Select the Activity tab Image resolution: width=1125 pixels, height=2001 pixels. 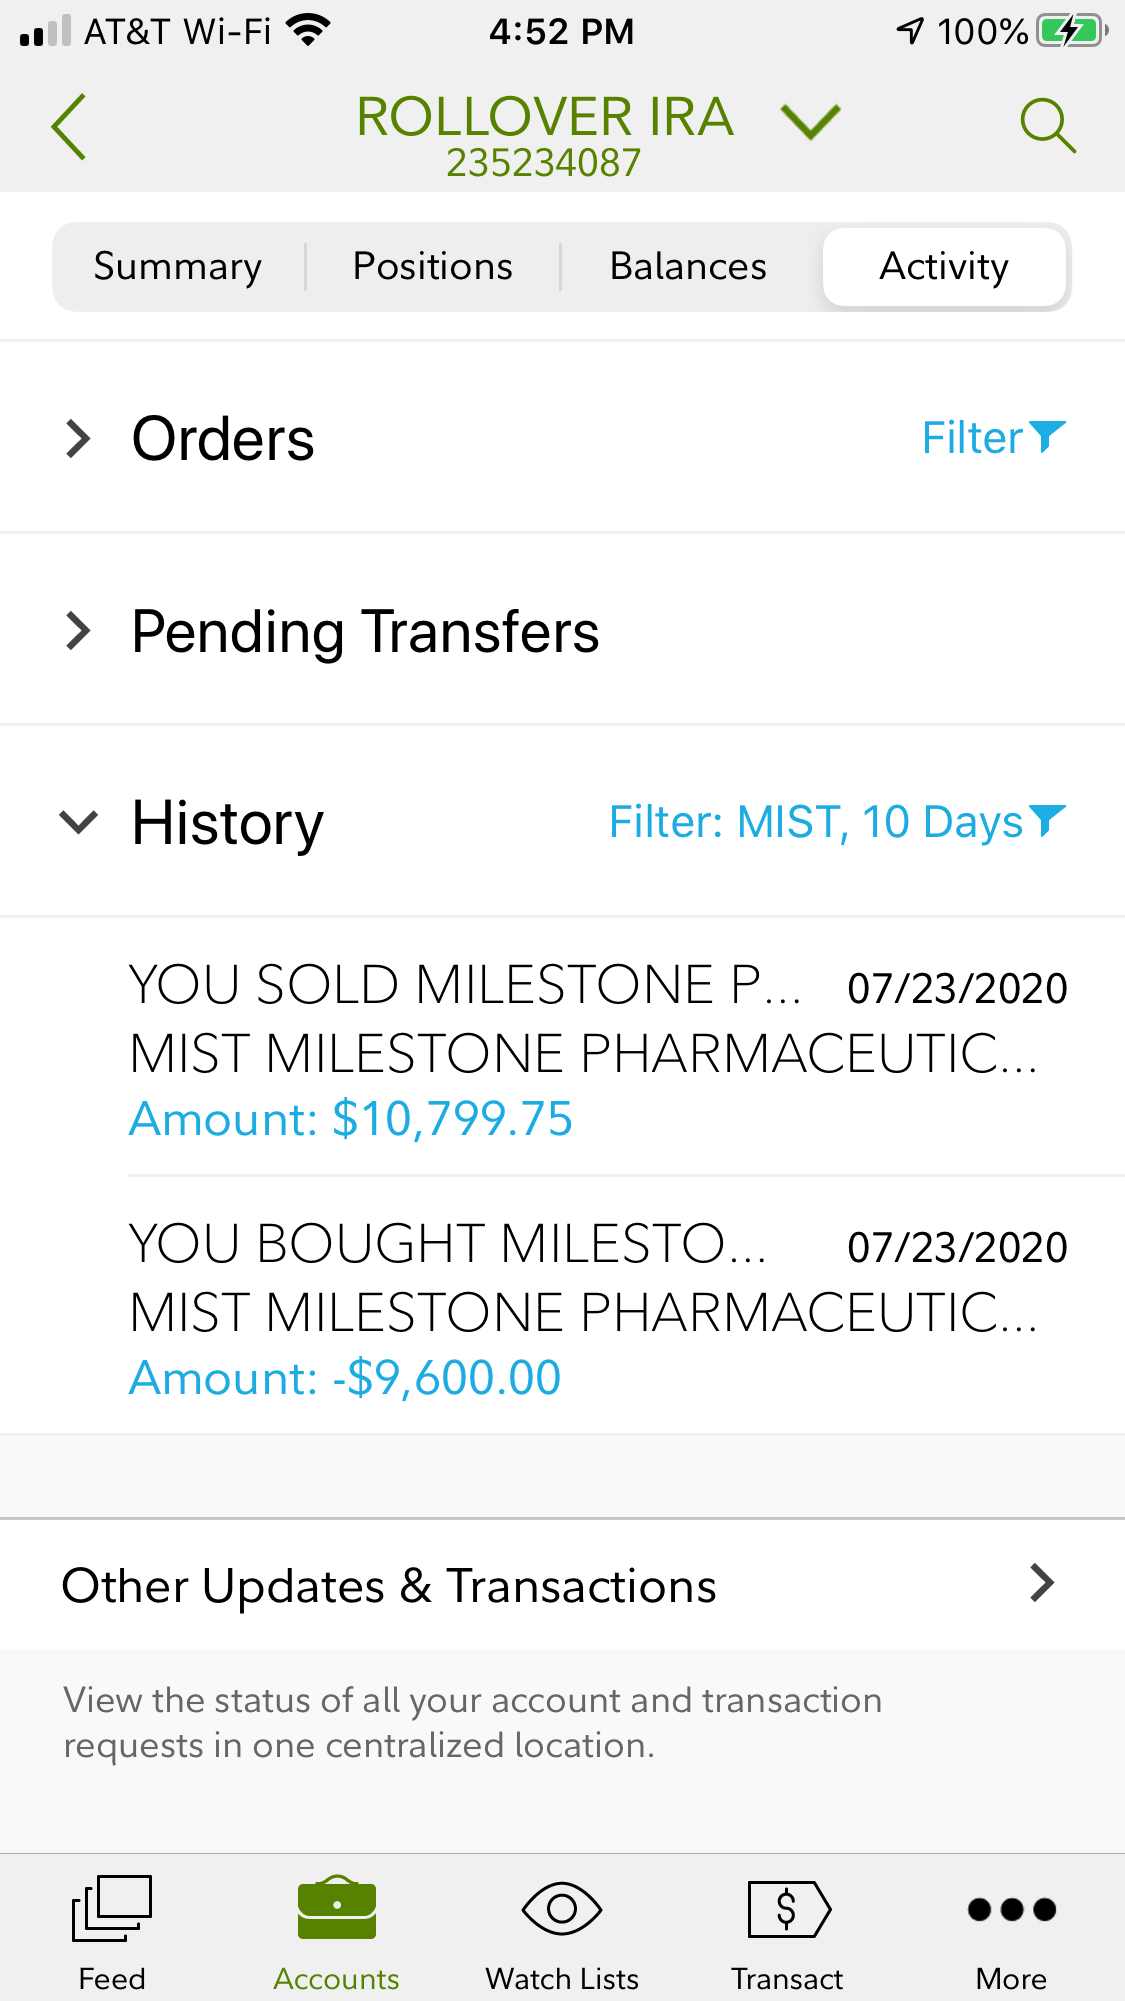tap(944, 267)
